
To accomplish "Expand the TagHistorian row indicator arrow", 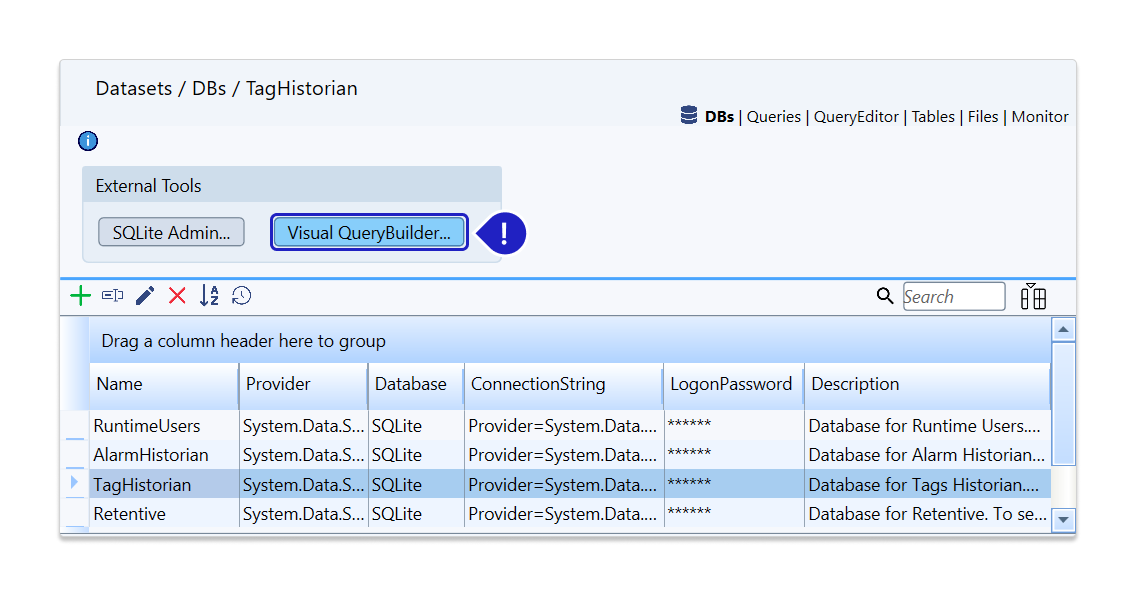I will pyautogui.click(x=74, y=484).
